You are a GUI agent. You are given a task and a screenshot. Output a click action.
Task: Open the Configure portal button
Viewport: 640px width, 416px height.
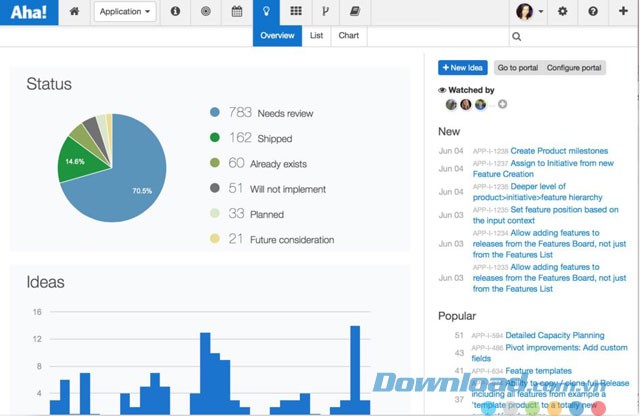[x=574, y=68]
